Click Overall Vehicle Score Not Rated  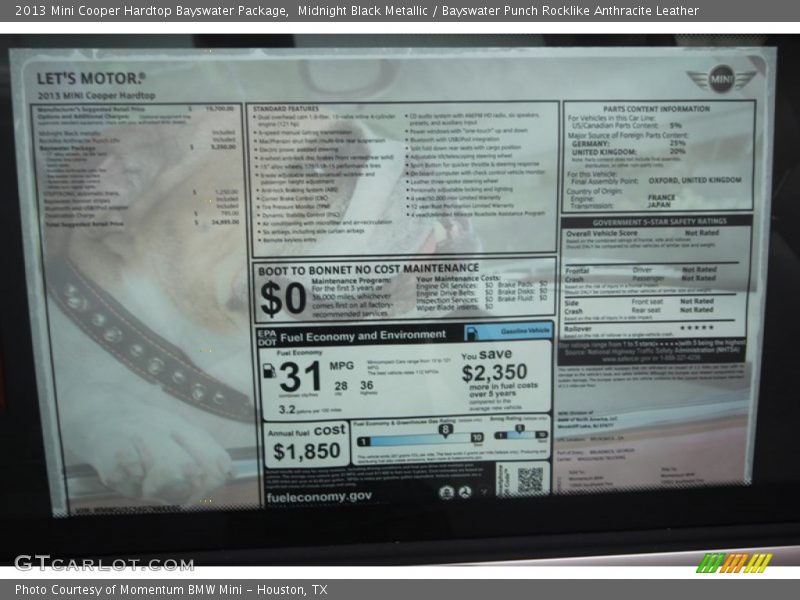click(x=642, y=233)
